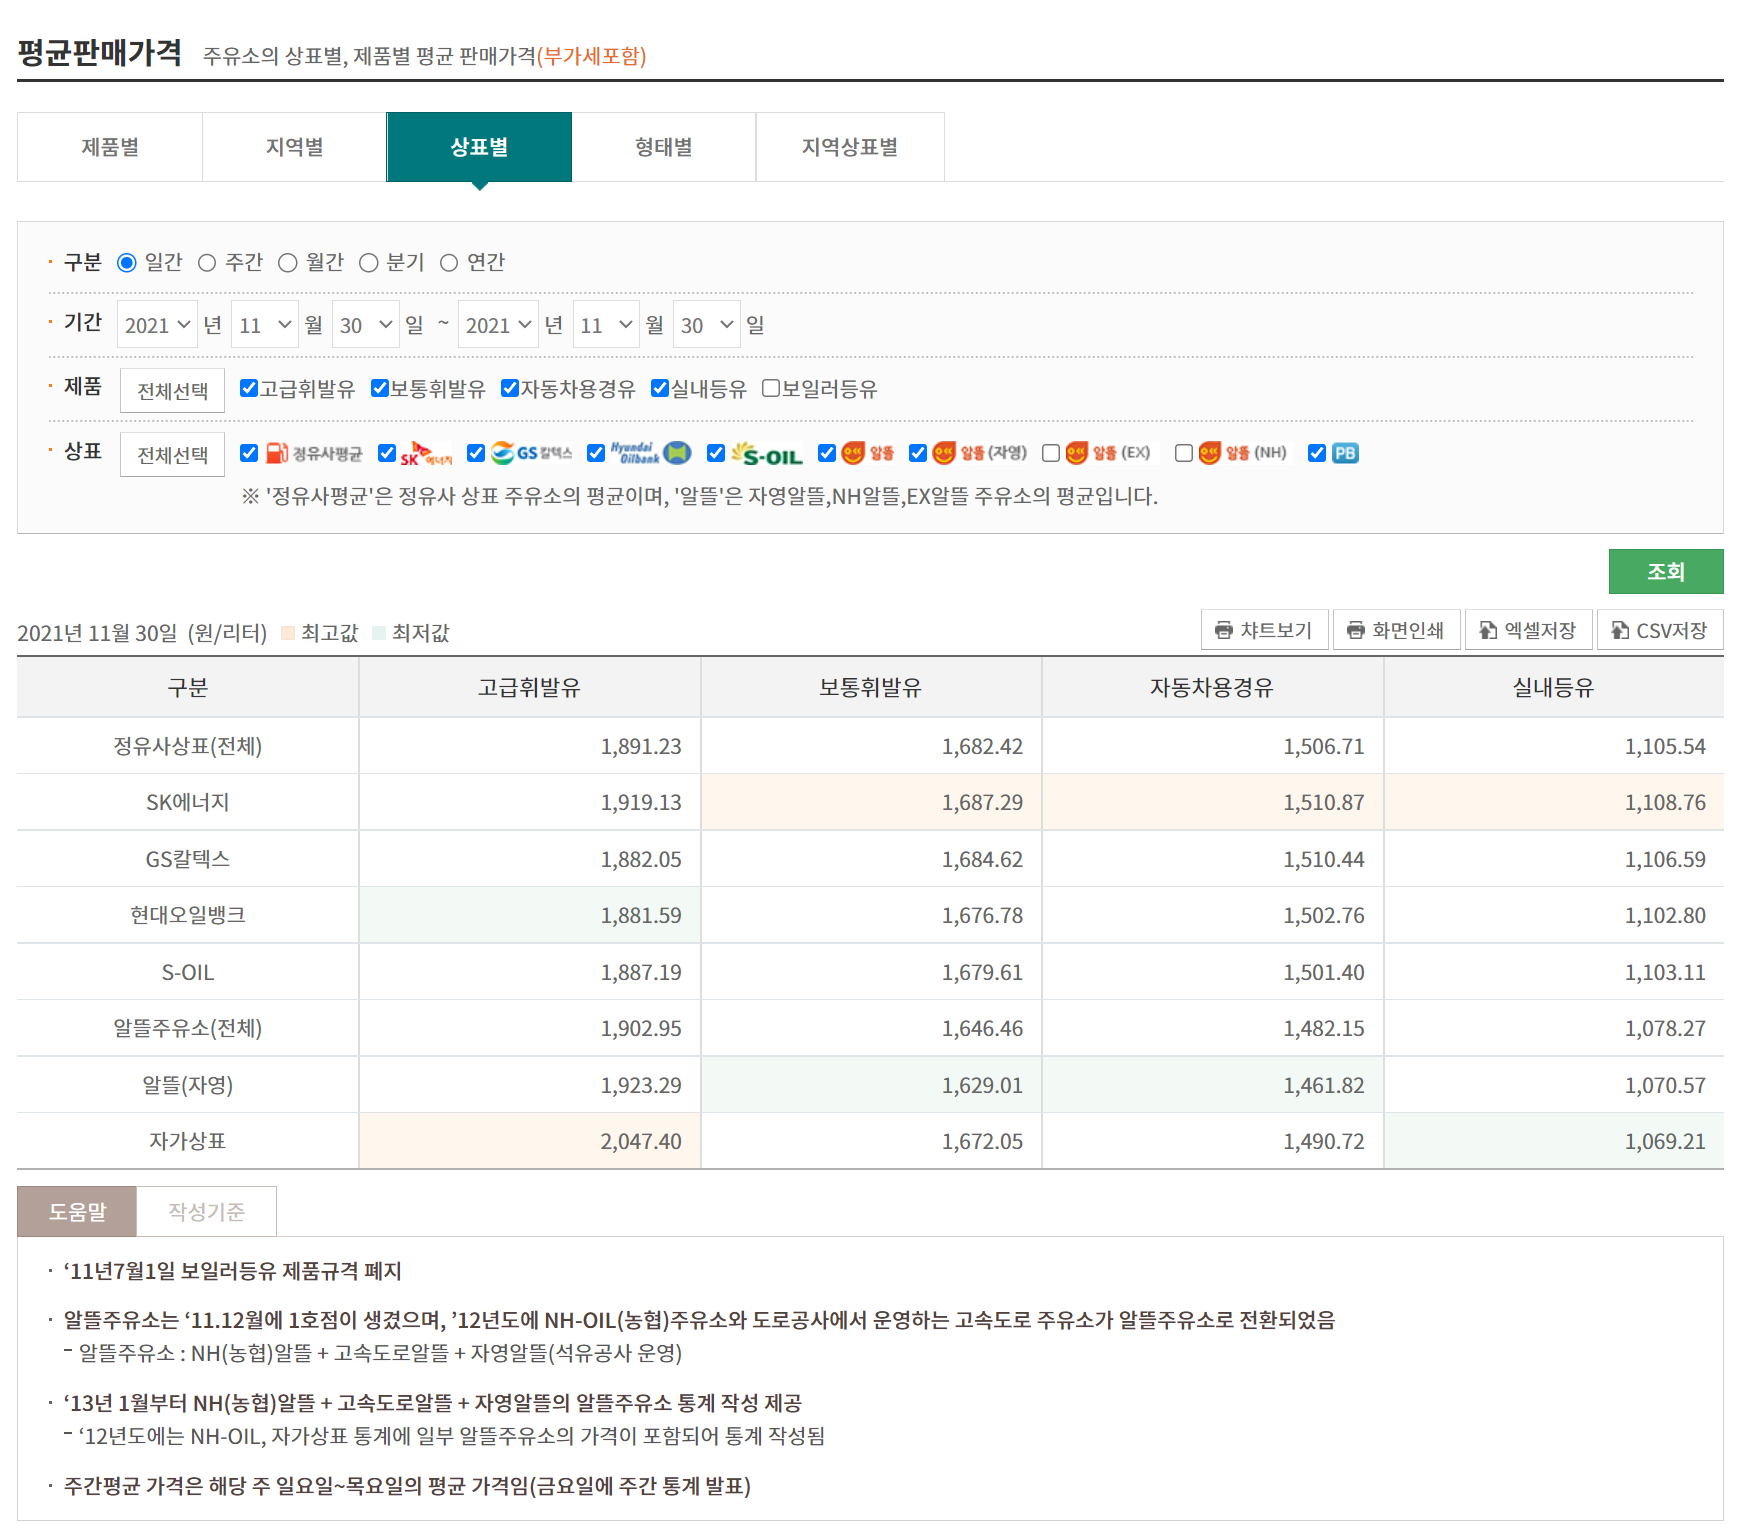Uncheck the 고급휘발유 product checkbox
The width and height of the screenshot is (1740, 1524).
(249, 389)
